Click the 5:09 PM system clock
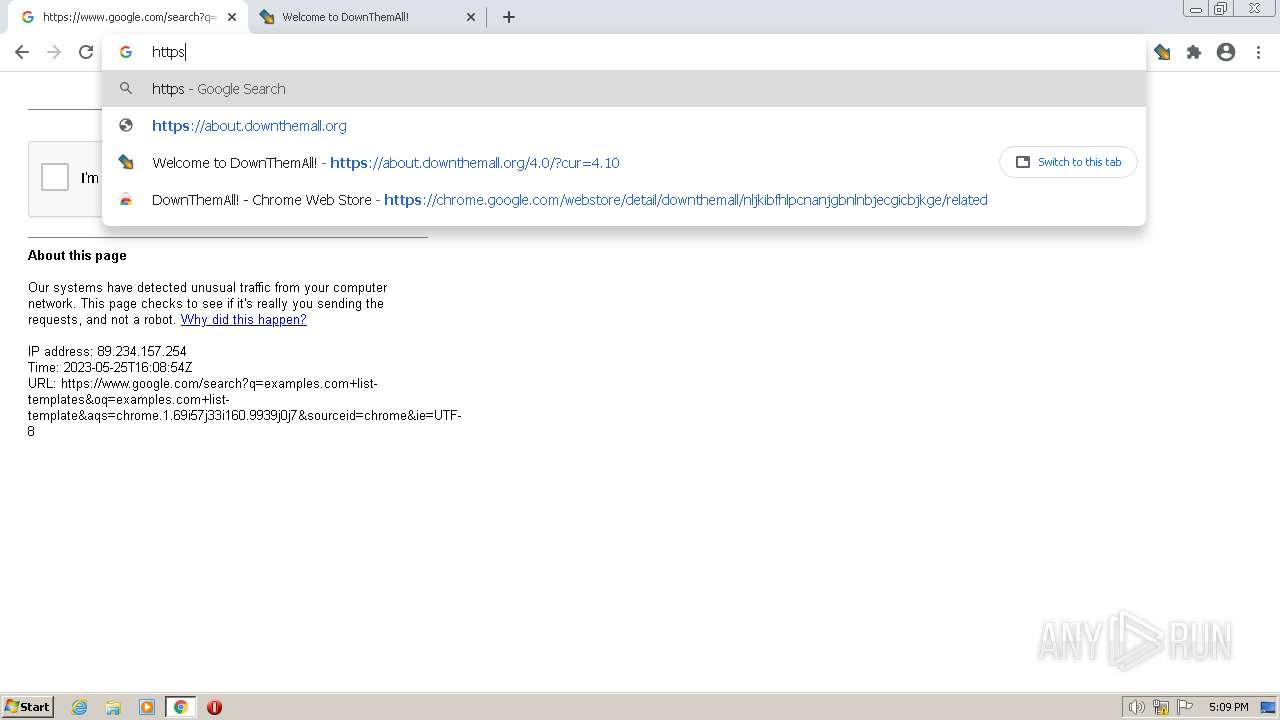The image size is (1280, 720). tap(1228, 707)
